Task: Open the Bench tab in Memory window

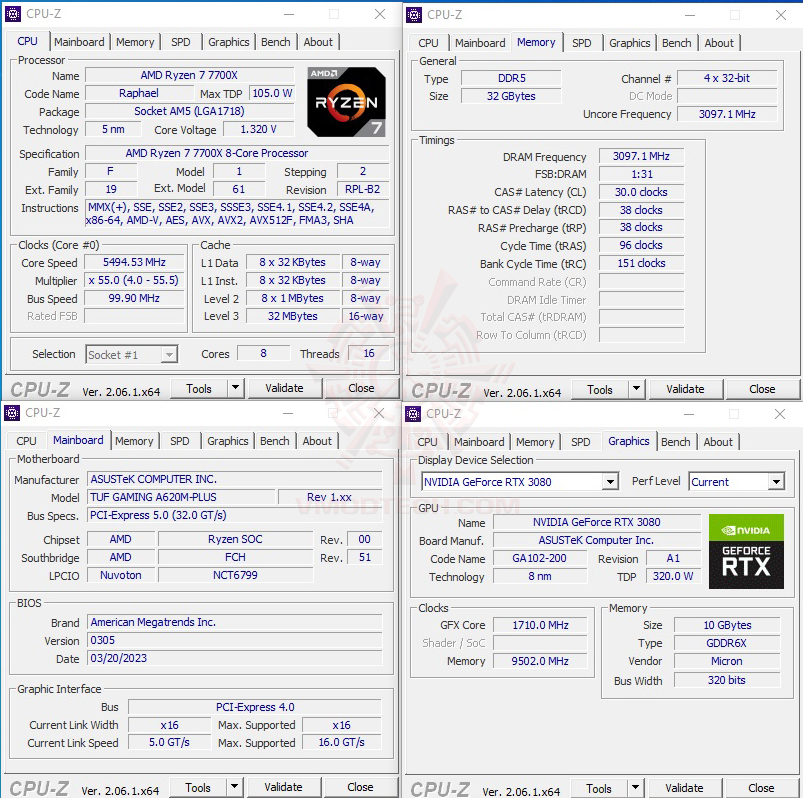Action: tap(676, 42)
